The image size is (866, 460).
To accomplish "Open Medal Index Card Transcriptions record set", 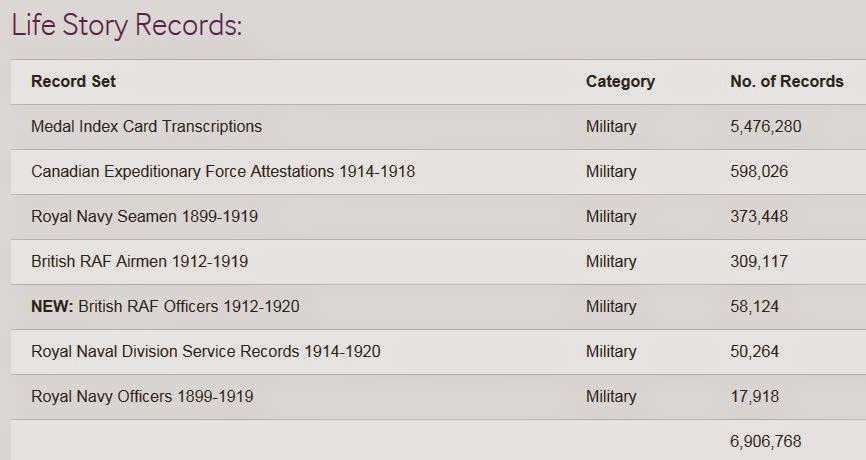I will 146,127.
